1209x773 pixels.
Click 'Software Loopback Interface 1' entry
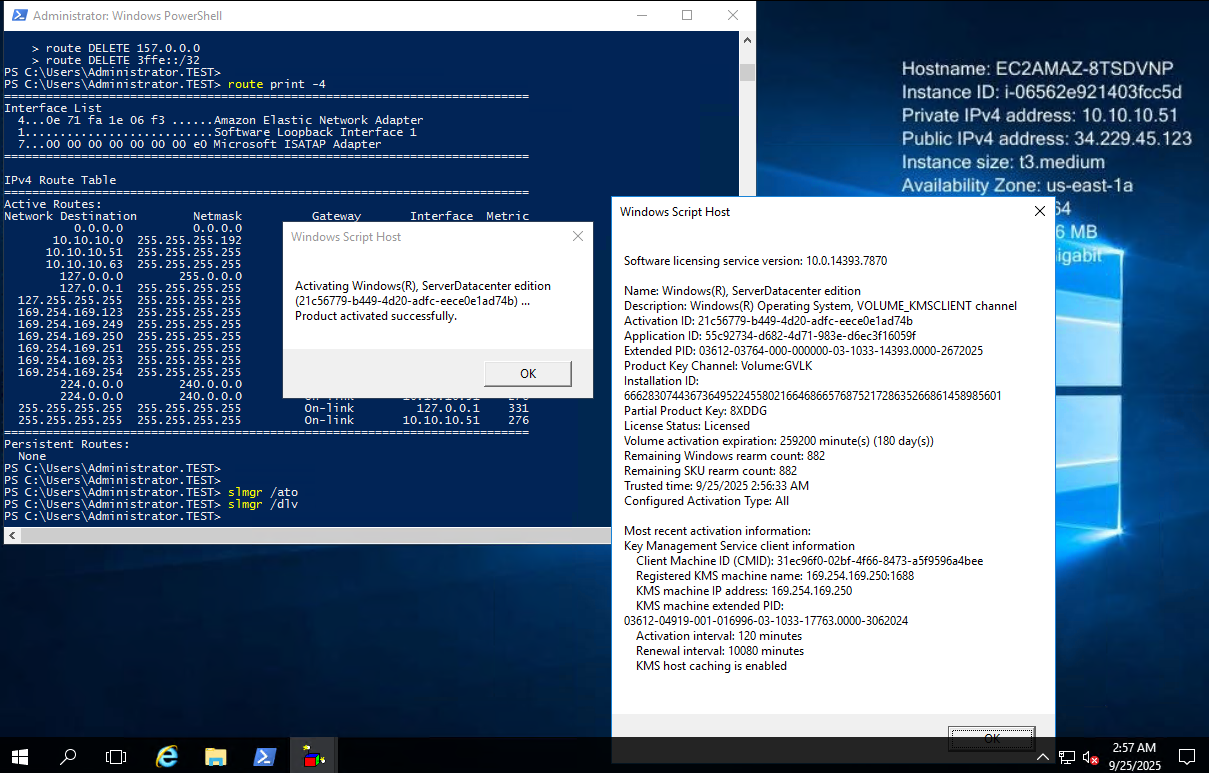coord(315,132)
